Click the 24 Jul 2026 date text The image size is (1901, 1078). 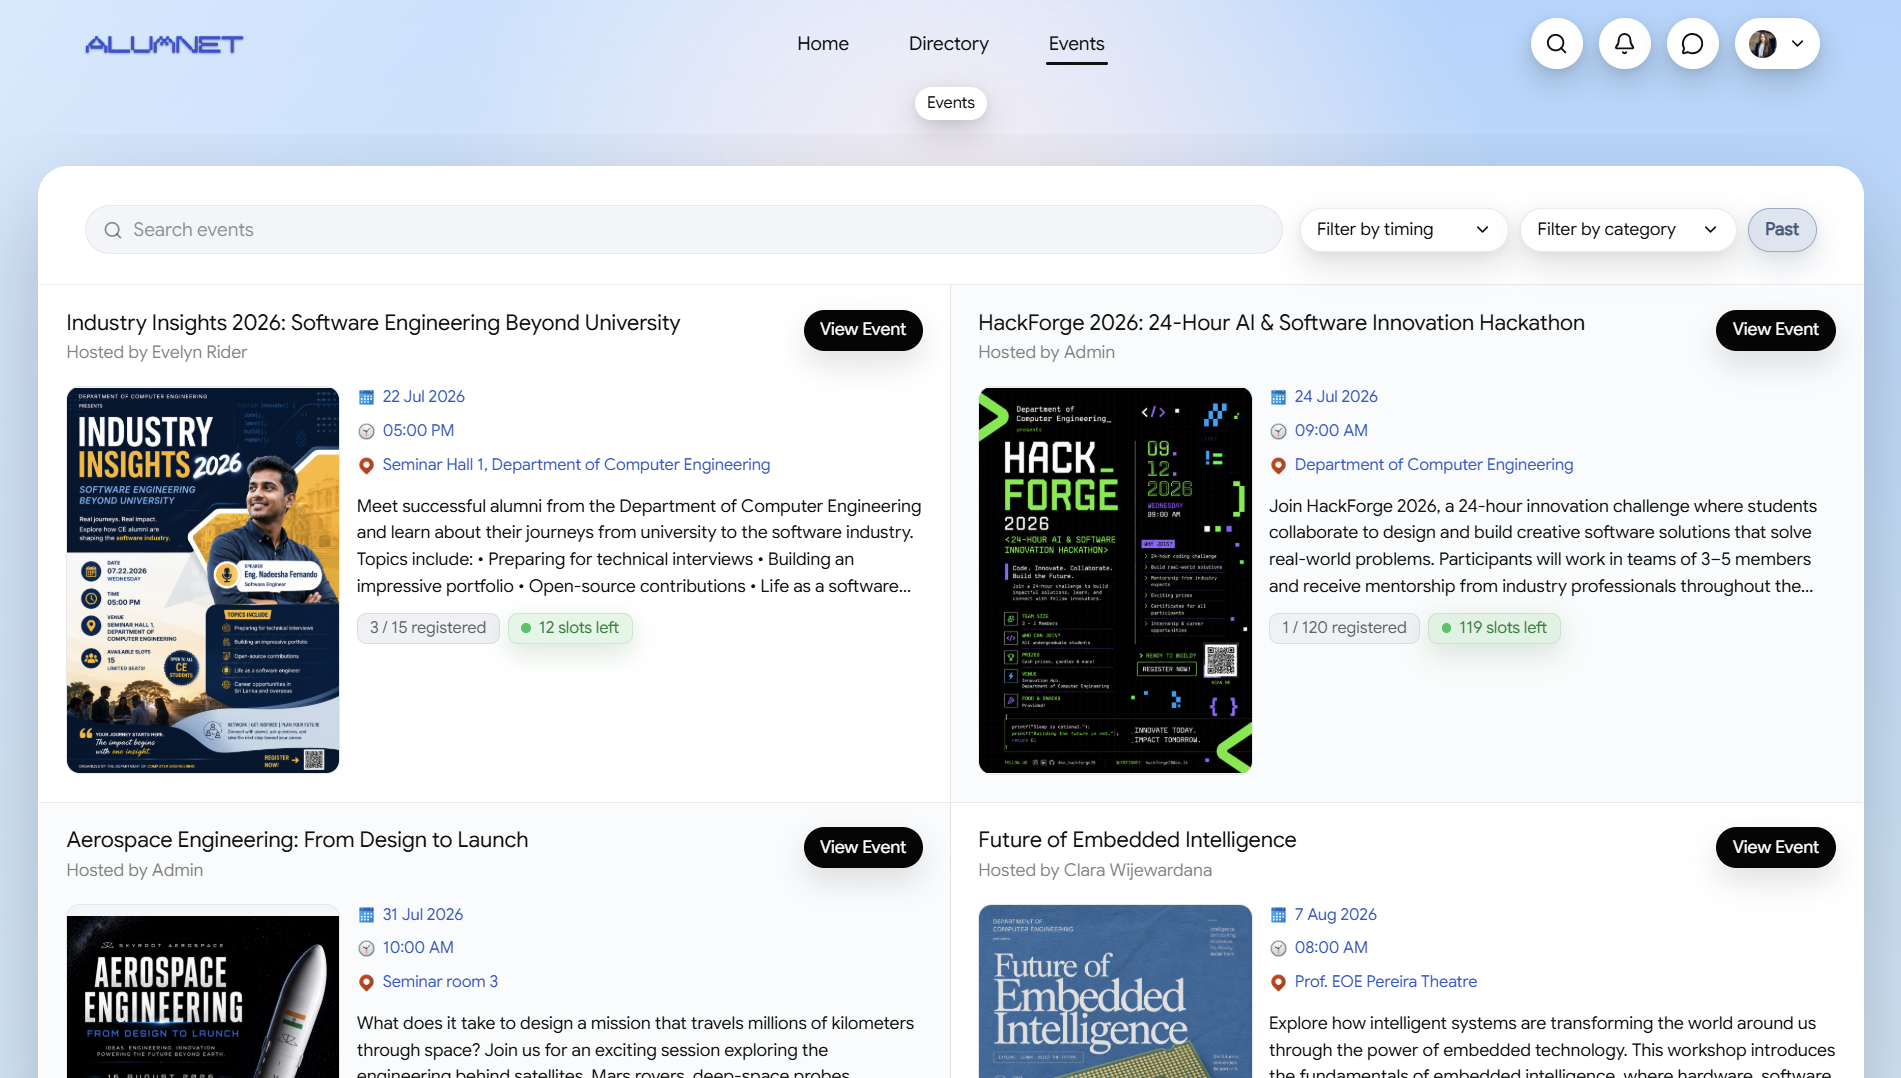(x=1336, y=397)
